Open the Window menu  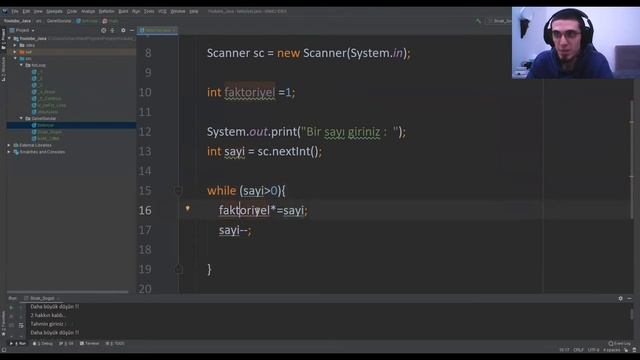[x=178, y=11]
